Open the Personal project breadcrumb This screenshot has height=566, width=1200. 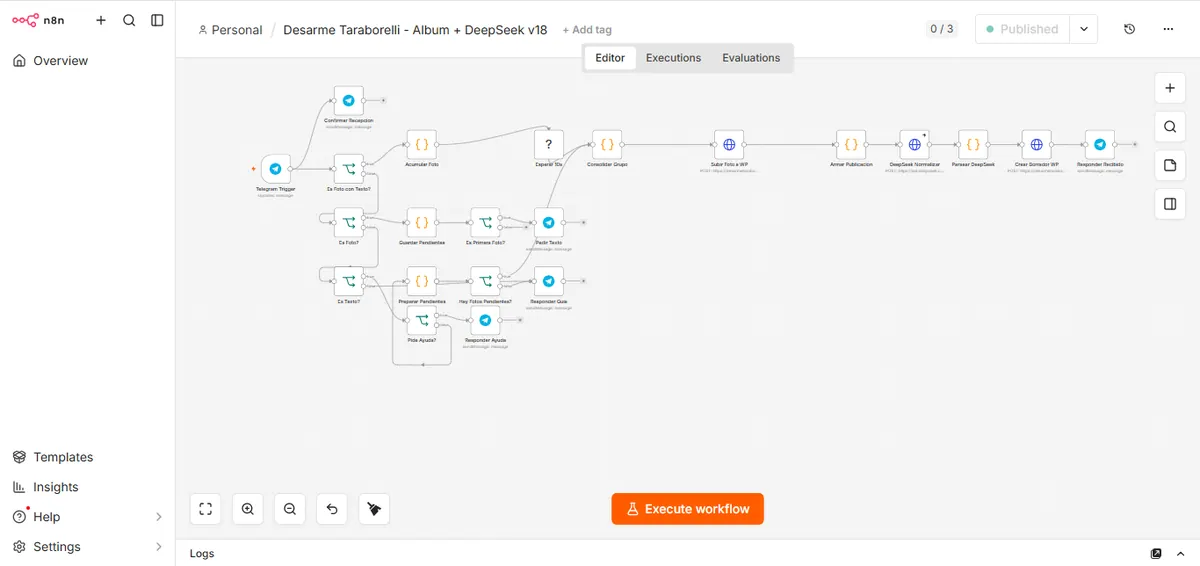pos(231,30)
